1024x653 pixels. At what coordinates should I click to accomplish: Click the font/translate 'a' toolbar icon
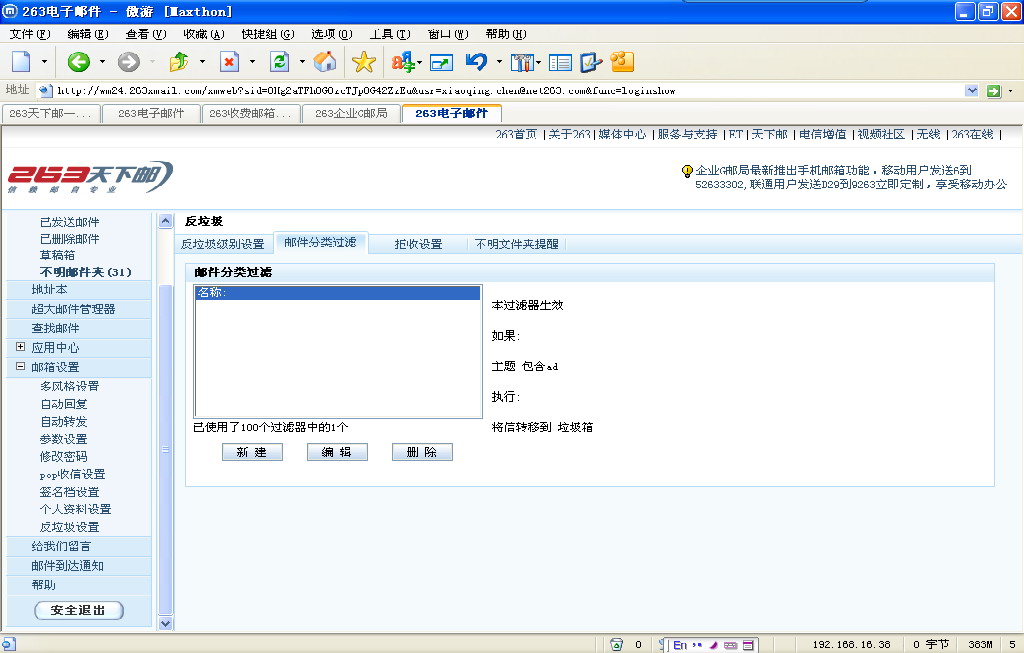coord(403,62)
